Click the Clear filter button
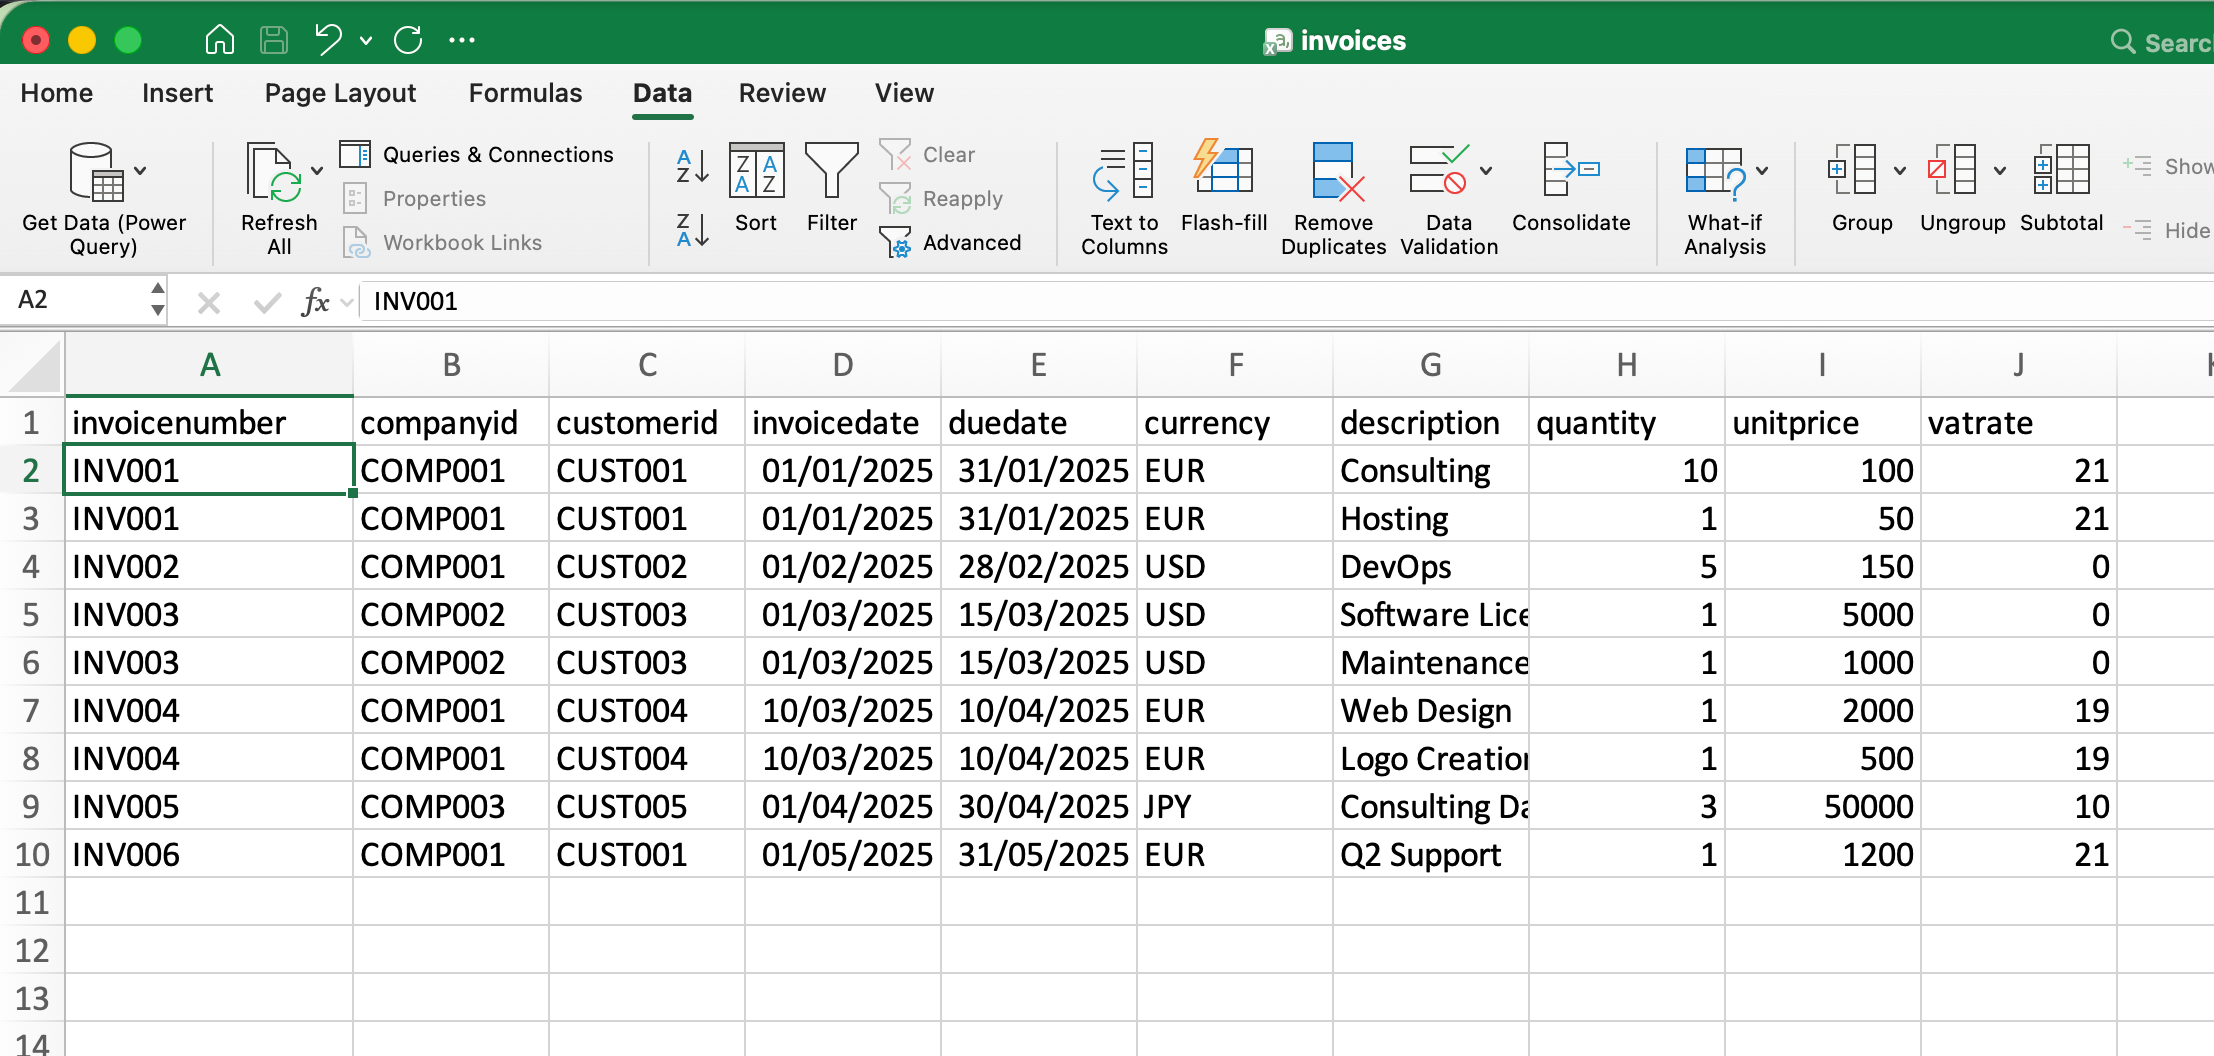Viewport: 2214px width, 1056px height. pyautogui.click(x=927, y=154)
